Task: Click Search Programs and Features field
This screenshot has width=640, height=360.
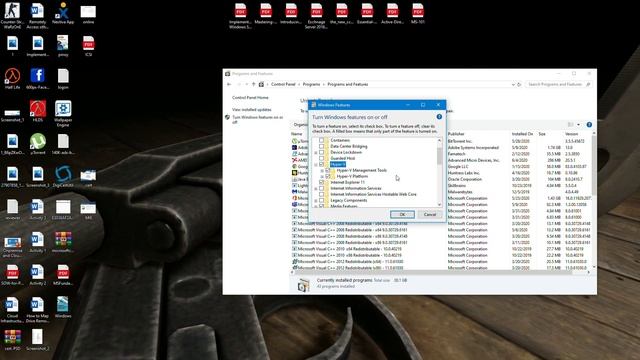Action: (558, 84)
